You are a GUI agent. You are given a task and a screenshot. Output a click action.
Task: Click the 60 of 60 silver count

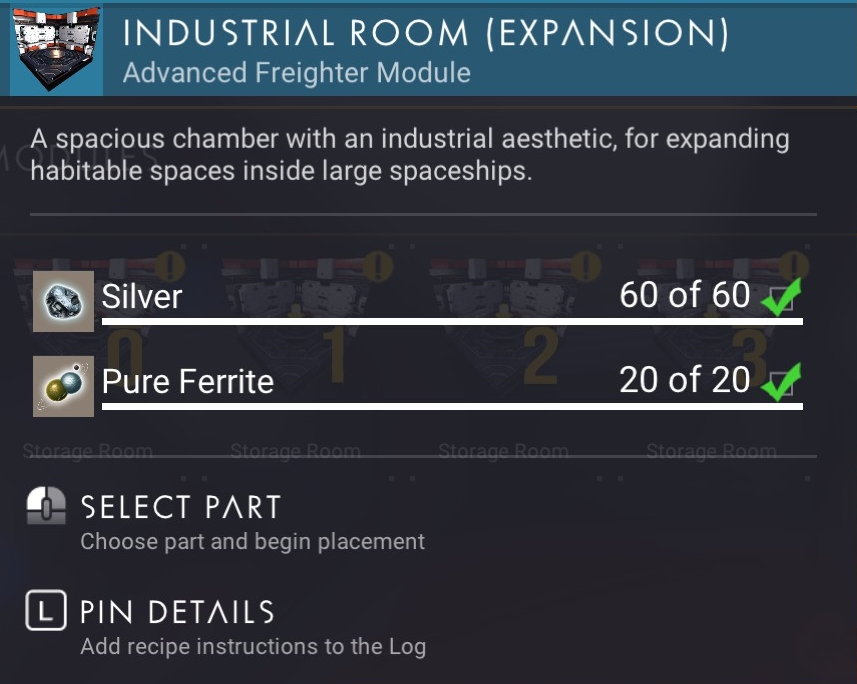(685, 295)
